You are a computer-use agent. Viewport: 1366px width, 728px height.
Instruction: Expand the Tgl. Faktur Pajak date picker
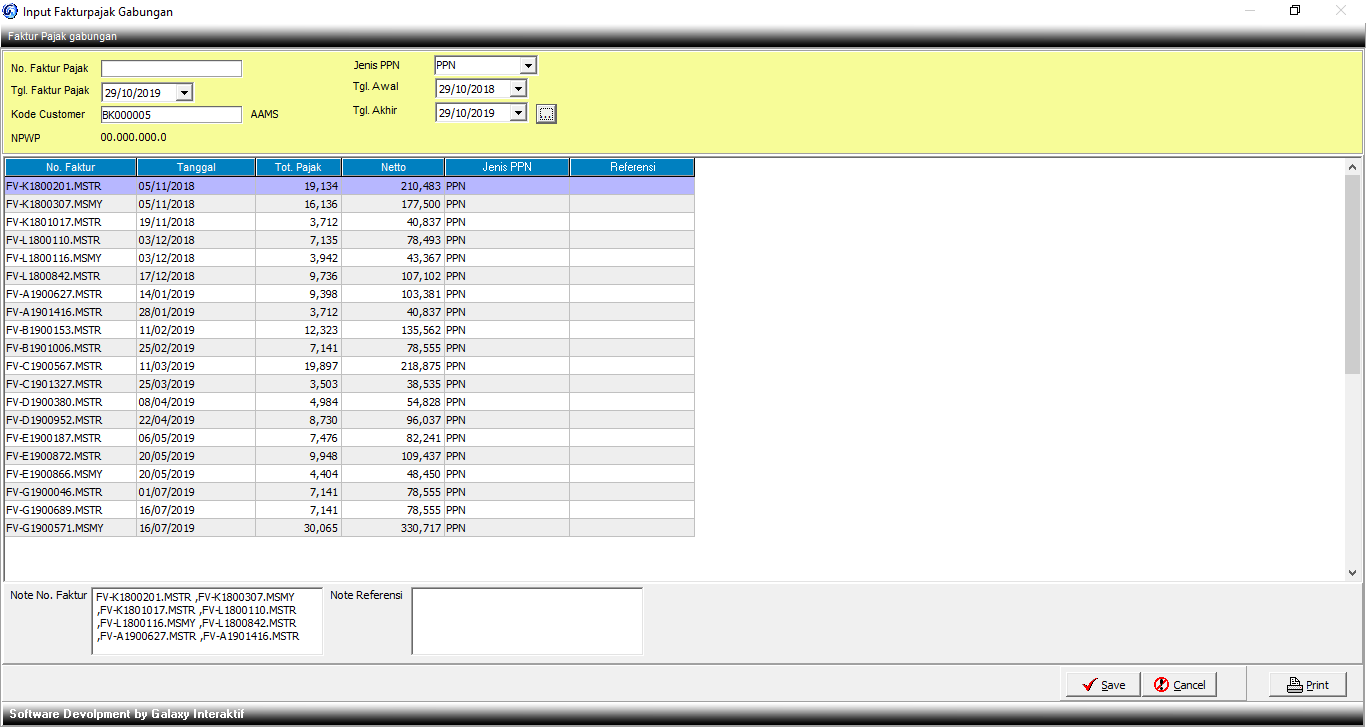point(184,93)
